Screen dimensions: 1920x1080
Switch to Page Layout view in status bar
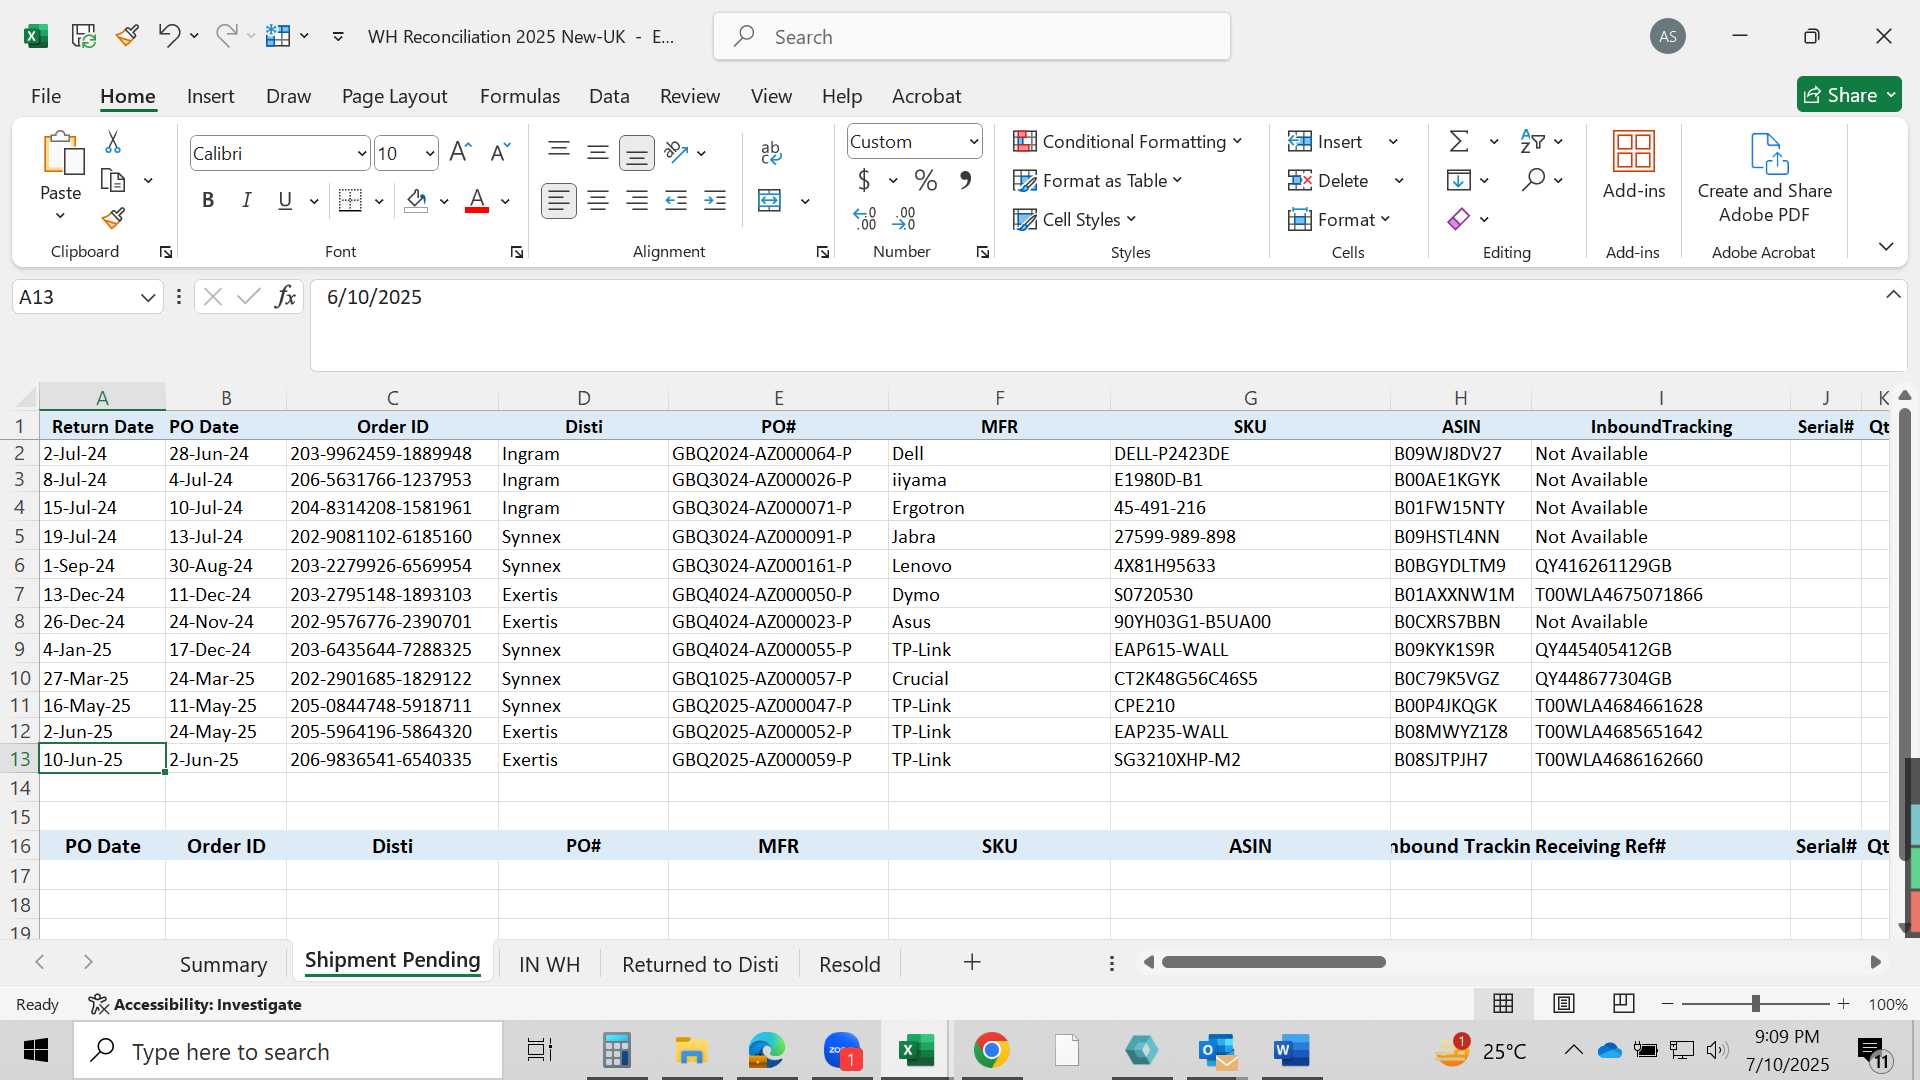[1564, 1003]
